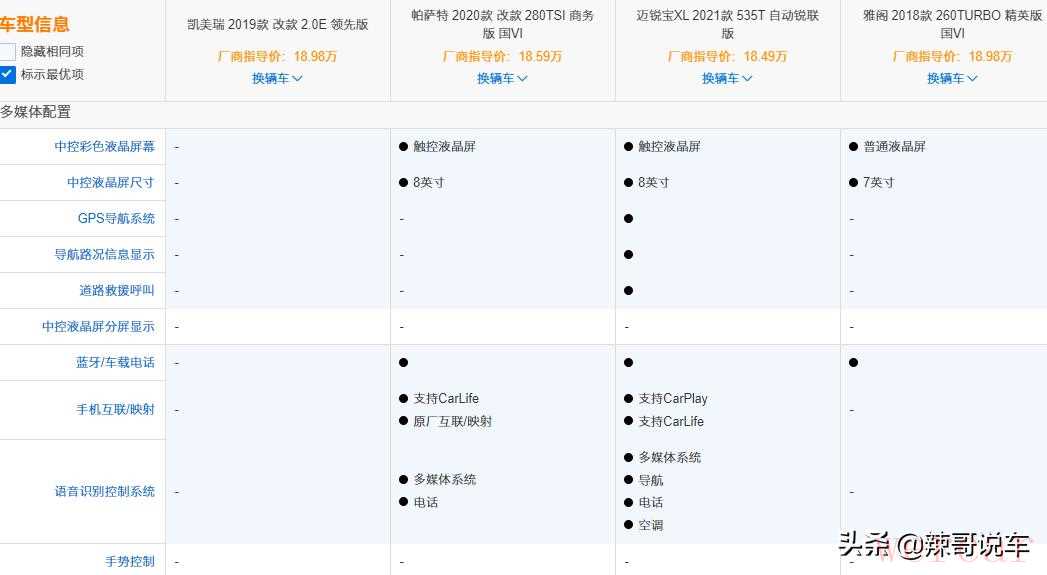Click 8英寸 in the 帕萨特 column
1047x575 pixels.
click(x=429, y=182)
